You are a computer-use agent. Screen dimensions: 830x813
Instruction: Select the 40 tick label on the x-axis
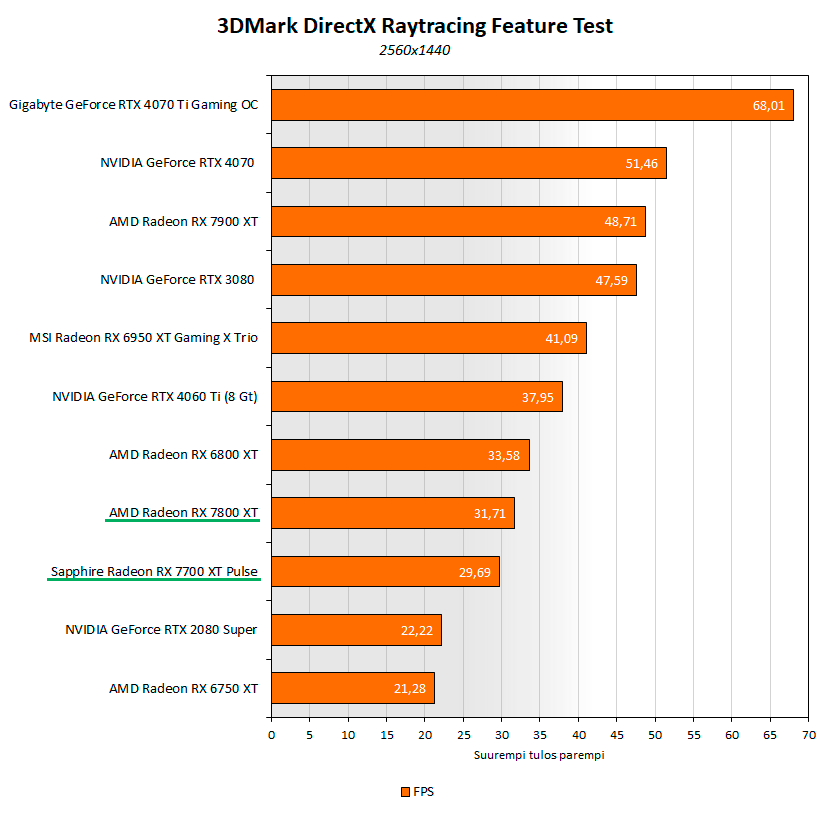click(x=579, y=735)
